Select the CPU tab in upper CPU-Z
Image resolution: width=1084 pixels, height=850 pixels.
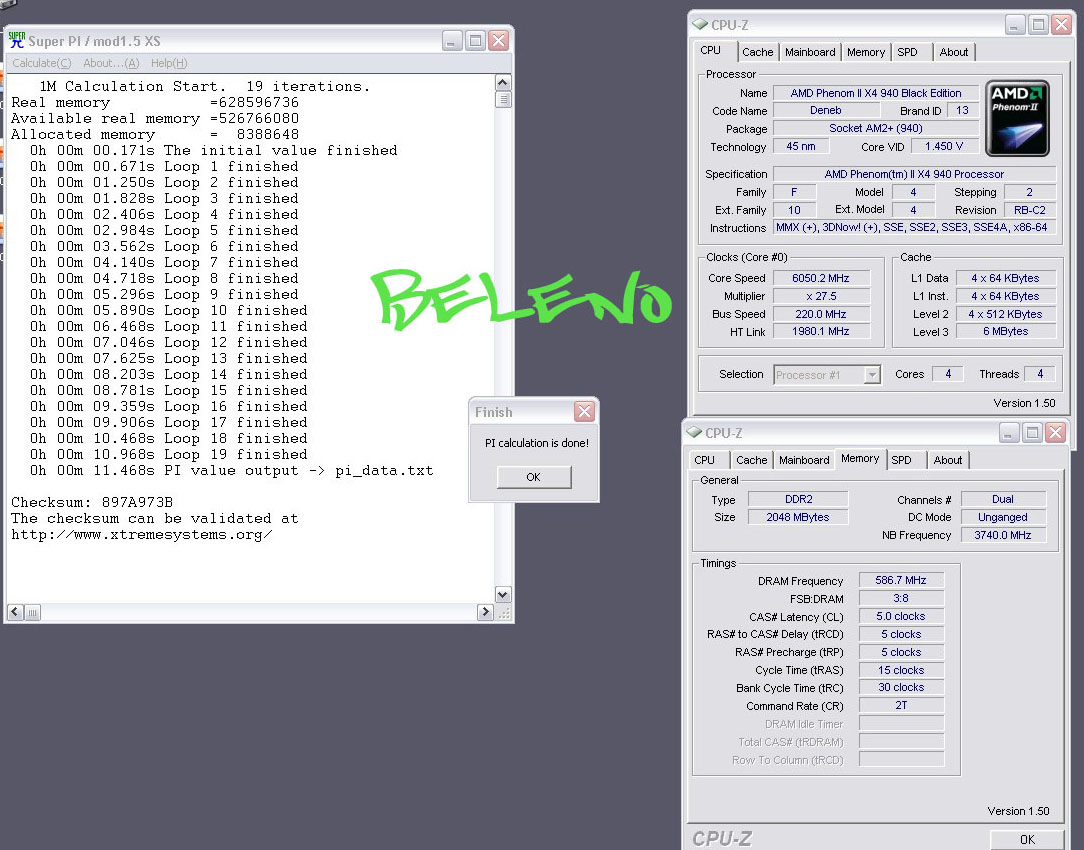point(711,50)
